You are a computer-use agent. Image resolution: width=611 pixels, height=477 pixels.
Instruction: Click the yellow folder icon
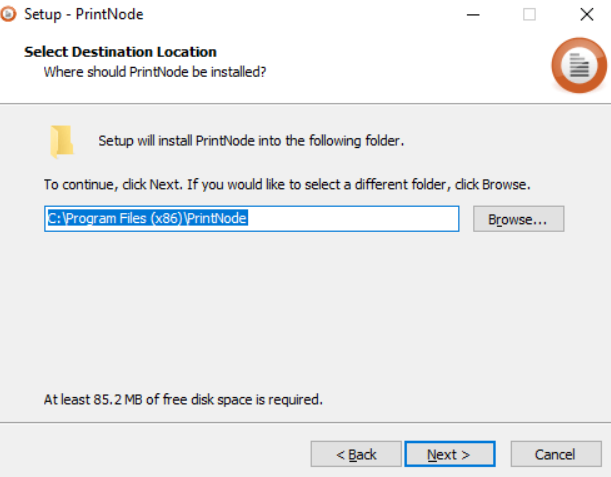[x=62, y=142]
